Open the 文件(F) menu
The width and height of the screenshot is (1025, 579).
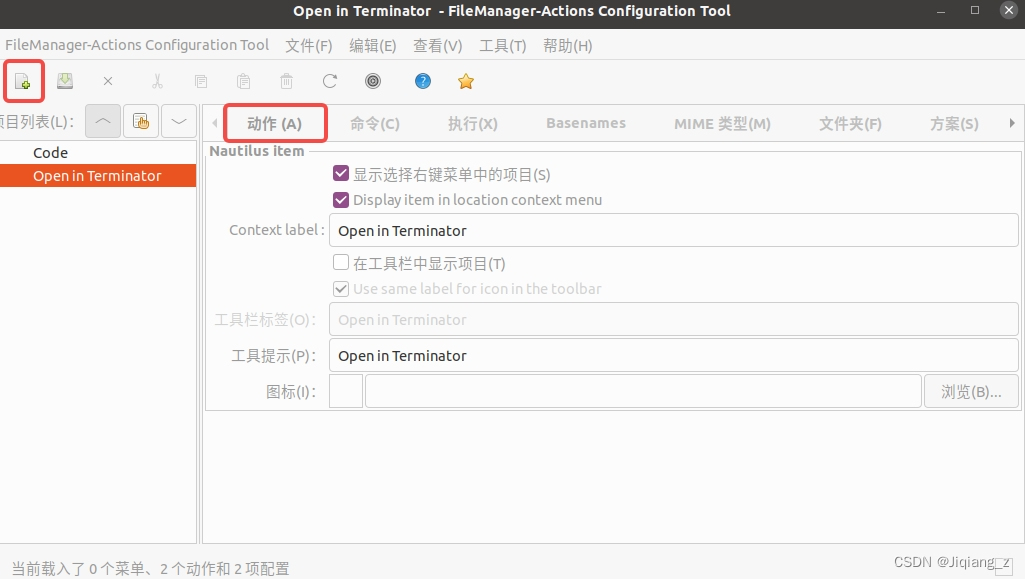pyautogui.click(x=308, y=46)
